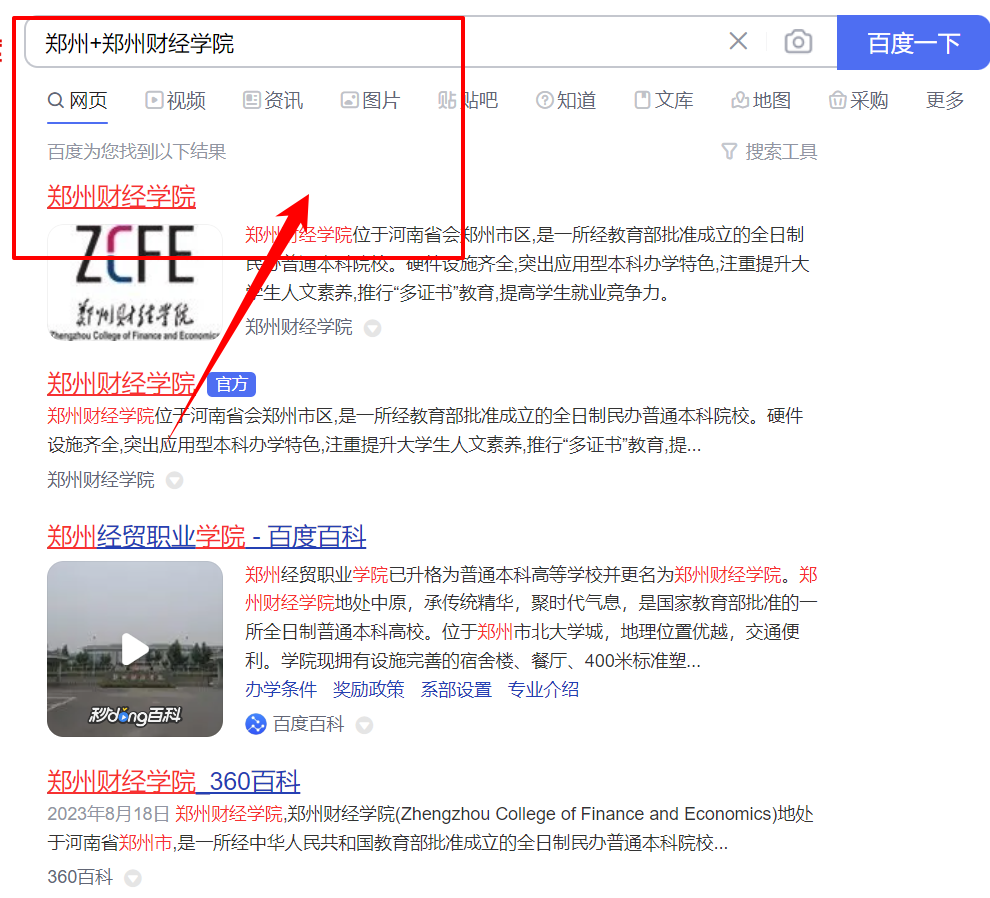Image resolution: width=990 pixels, height=898 pixels.
Task: Click the magnifier icon on 网页 tab
Action: pyautogui.click(x=56, y=100)
